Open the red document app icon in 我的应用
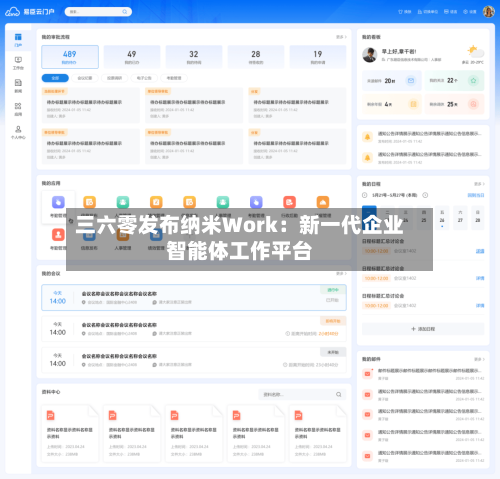This screenshot has height=479, width=500. (289, 202)
